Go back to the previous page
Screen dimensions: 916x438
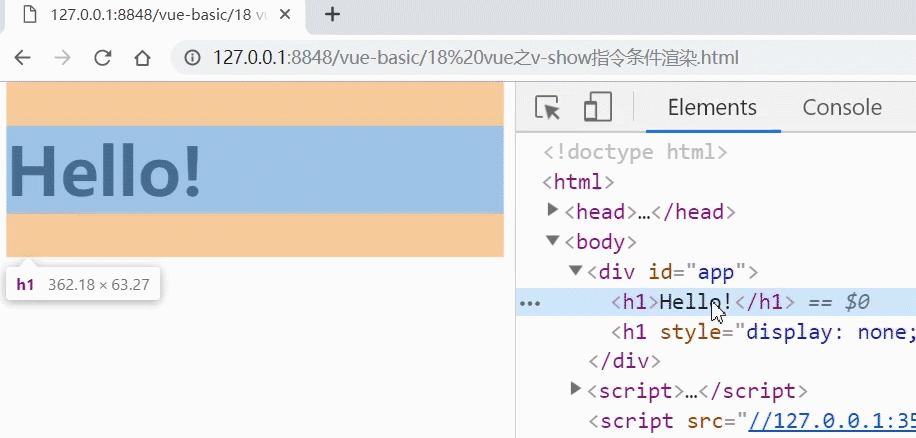tap(23, 58)
